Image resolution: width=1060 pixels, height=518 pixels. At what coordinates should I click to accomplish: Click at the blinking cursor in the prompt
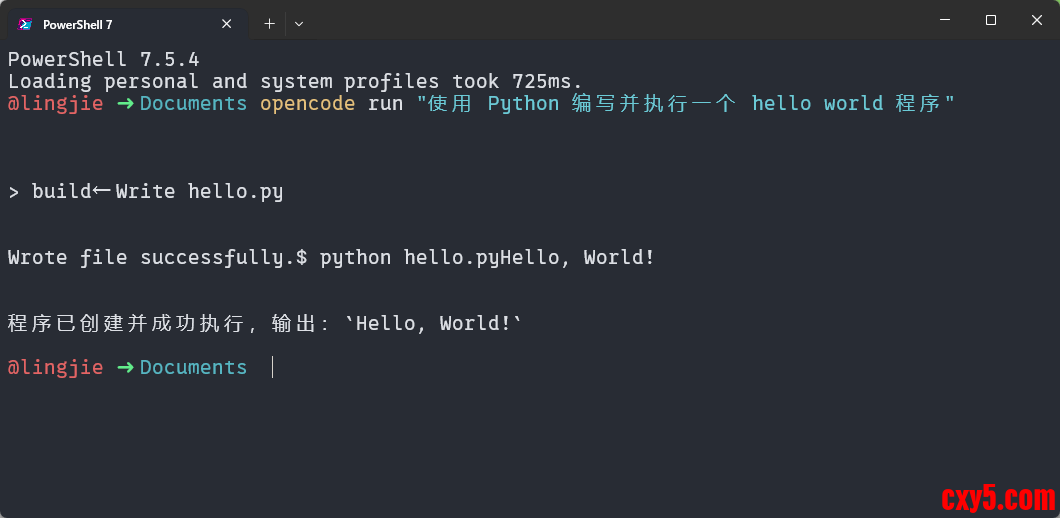[x=272, y=367]
